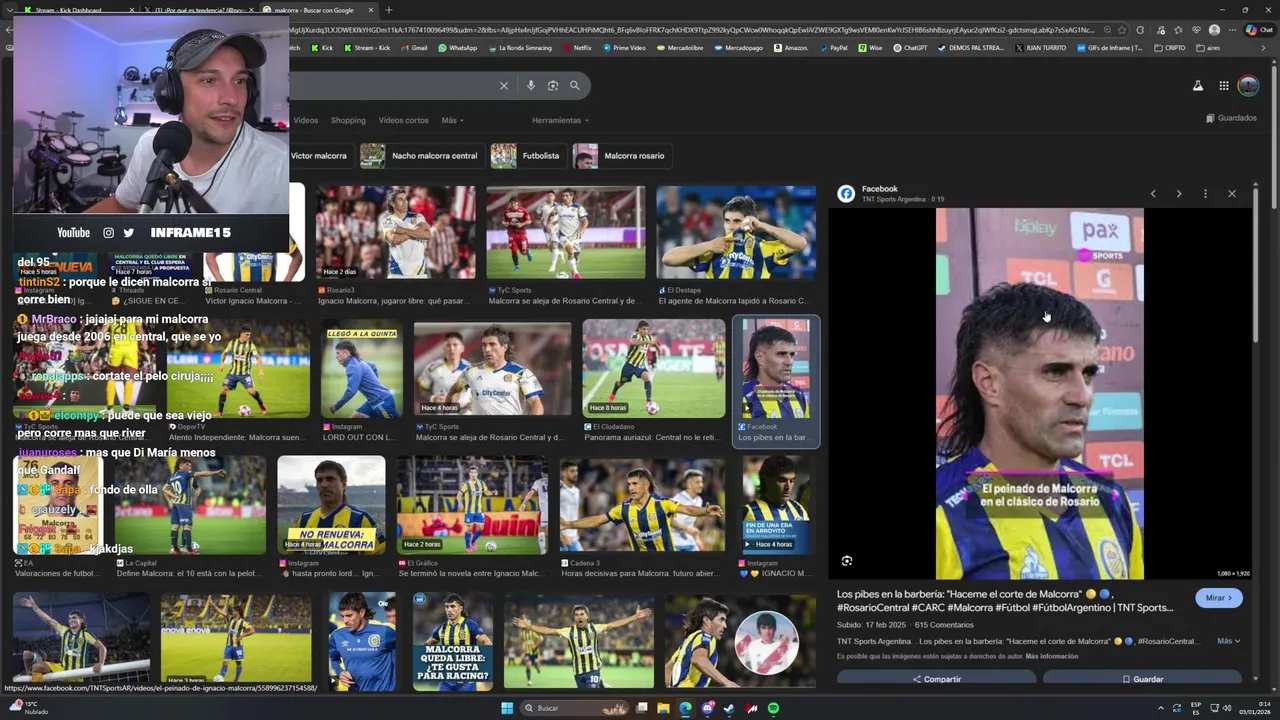This screenshot has height=720, width=1280.
Task: Expand Más description in preview panel
Action: coord(1229,641)
